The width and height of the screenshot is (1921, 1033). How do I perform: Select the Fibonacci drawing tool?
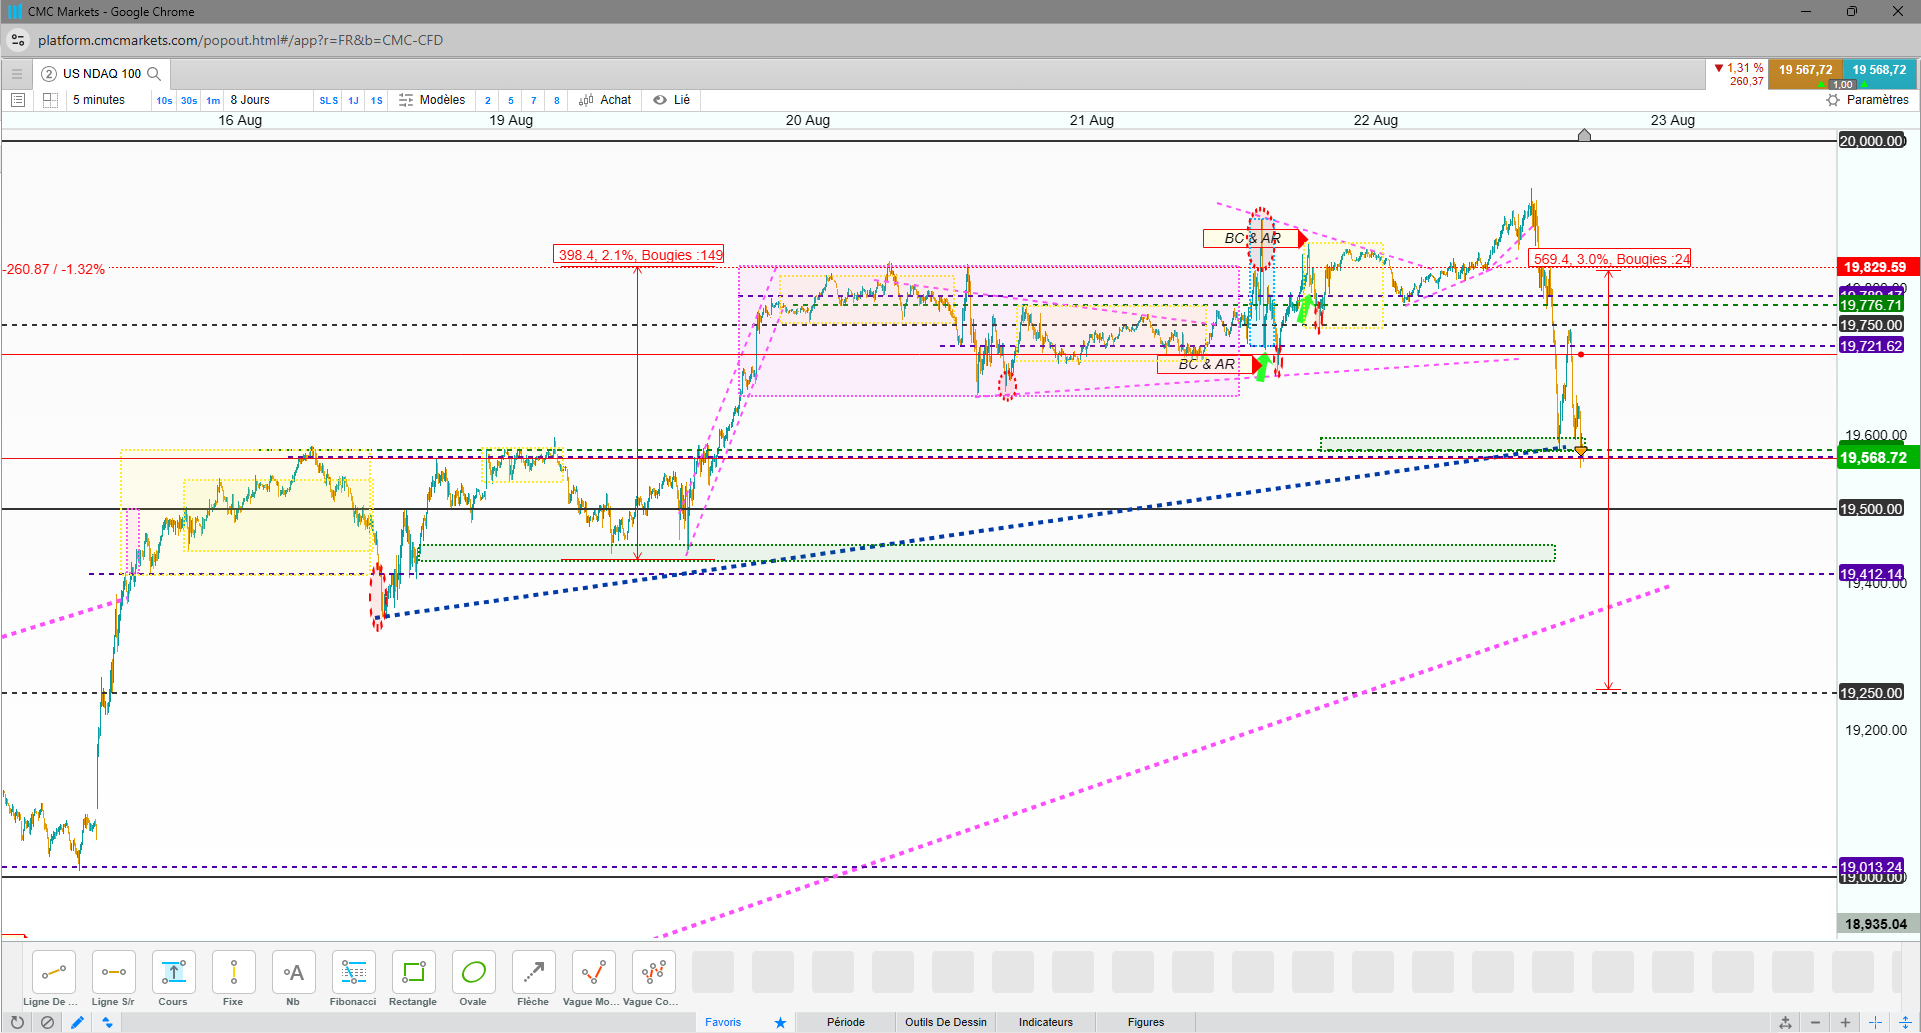pos(353,978)
